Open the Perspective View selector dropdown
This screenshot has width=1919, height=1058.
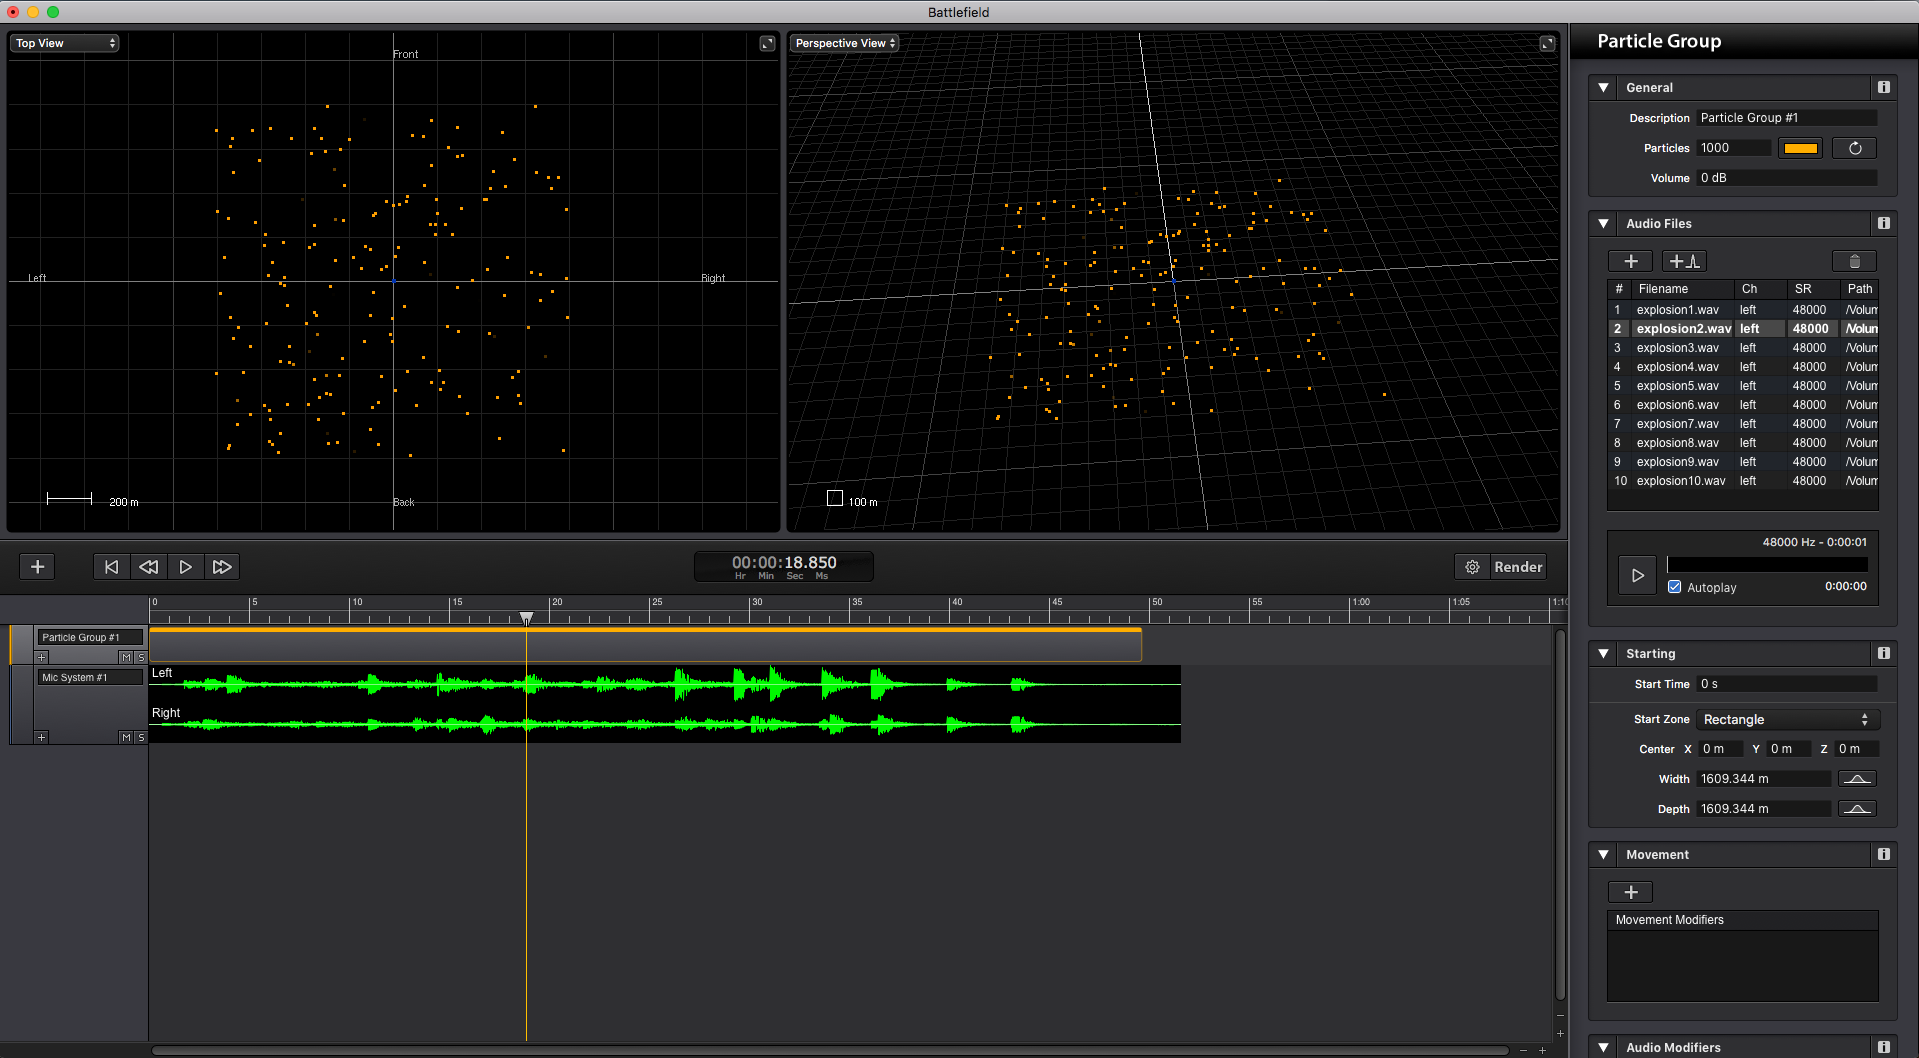(x=845, y=43)
